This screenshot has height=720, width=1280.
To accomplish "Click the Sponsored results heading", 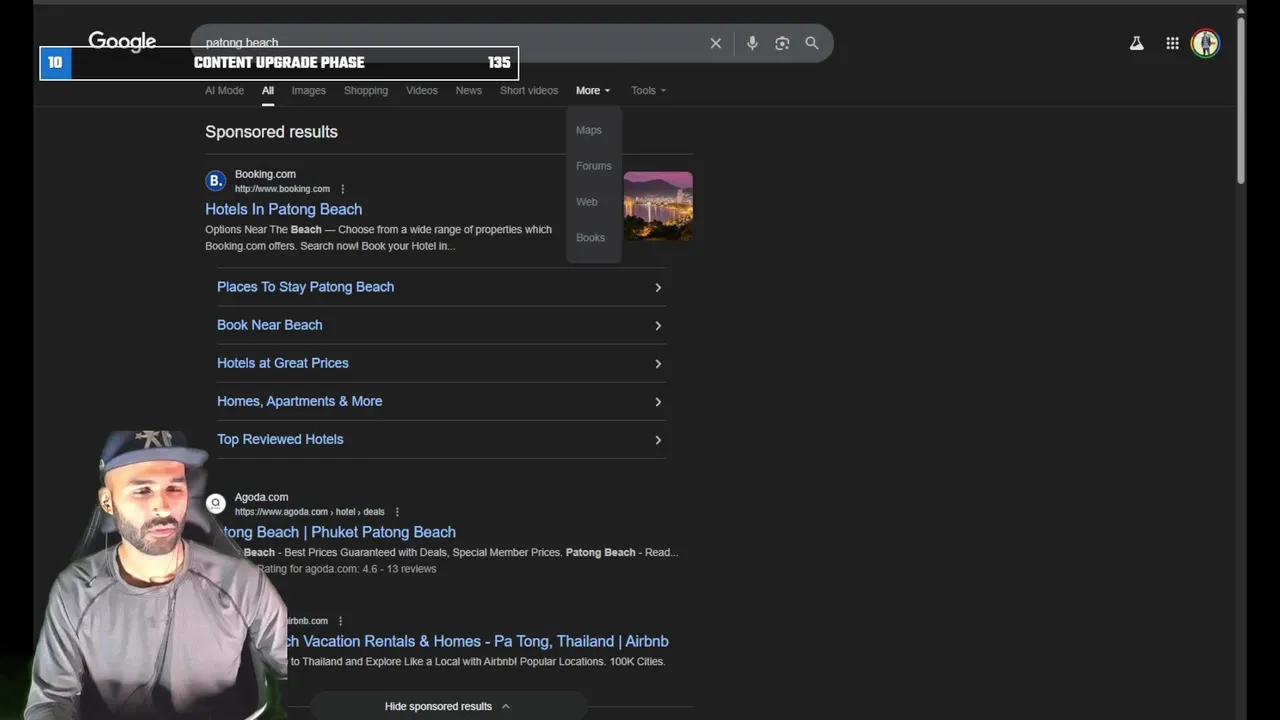I will [271, 132].
